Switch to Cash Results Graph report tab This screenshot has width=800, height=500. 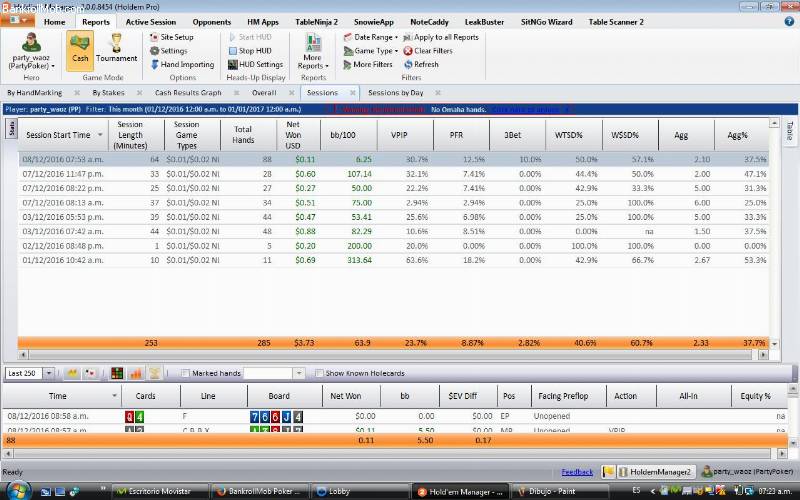188,93
